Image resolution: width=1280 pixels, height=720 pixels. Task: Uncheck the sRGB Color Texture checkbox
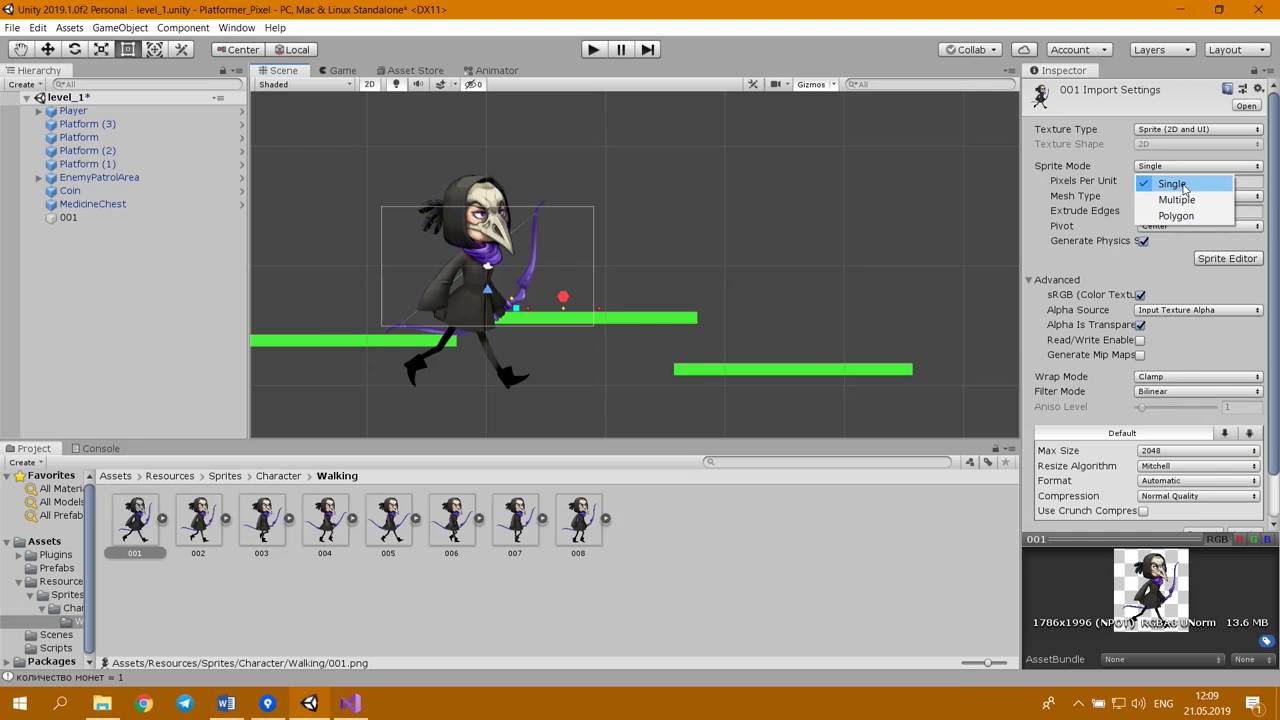(x=1140, y=295)
